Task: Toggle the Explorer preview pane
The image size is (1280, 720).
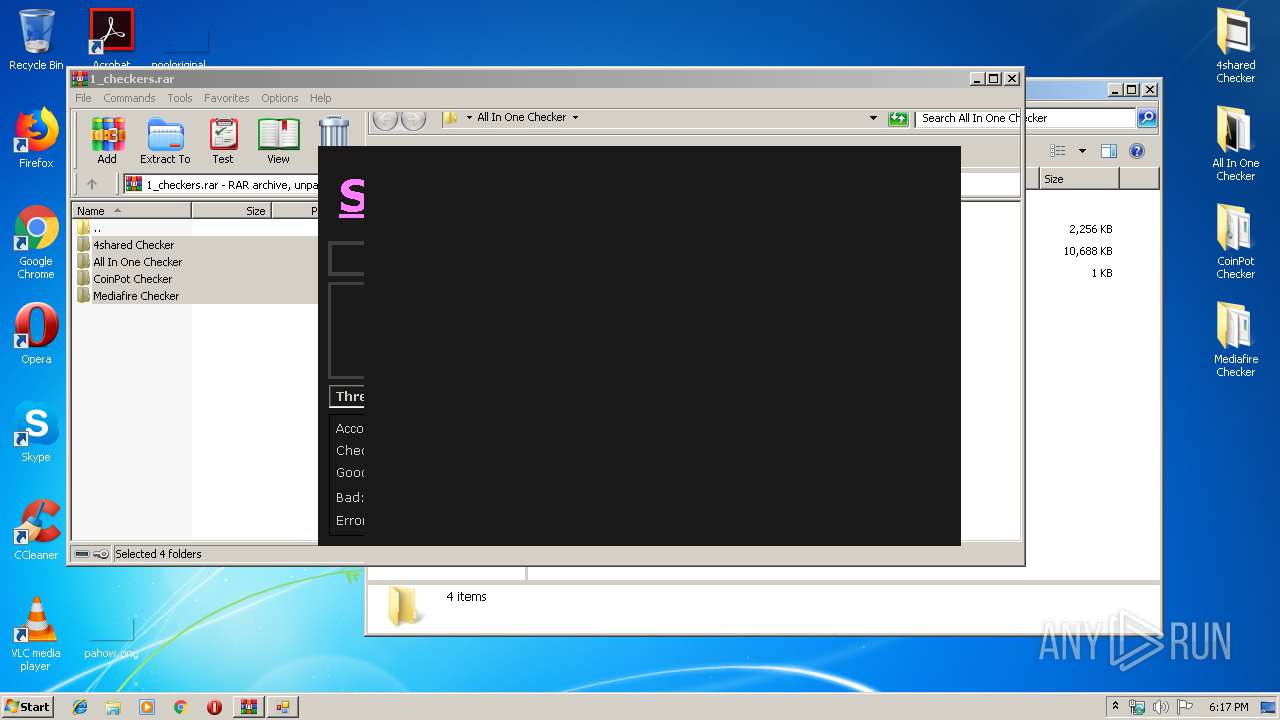Action: 1108,151
